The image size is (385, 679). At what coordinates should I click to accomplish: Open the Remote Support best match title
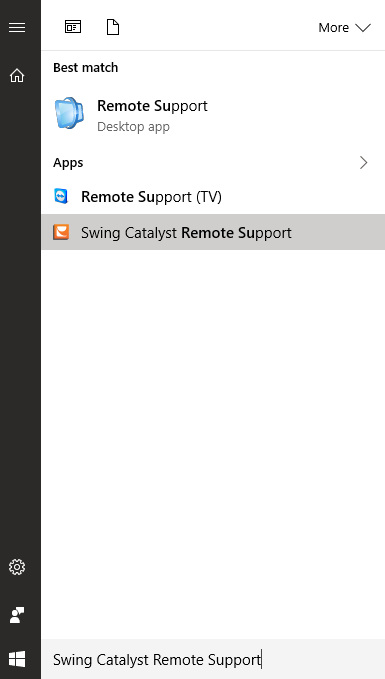click(152, 106)
